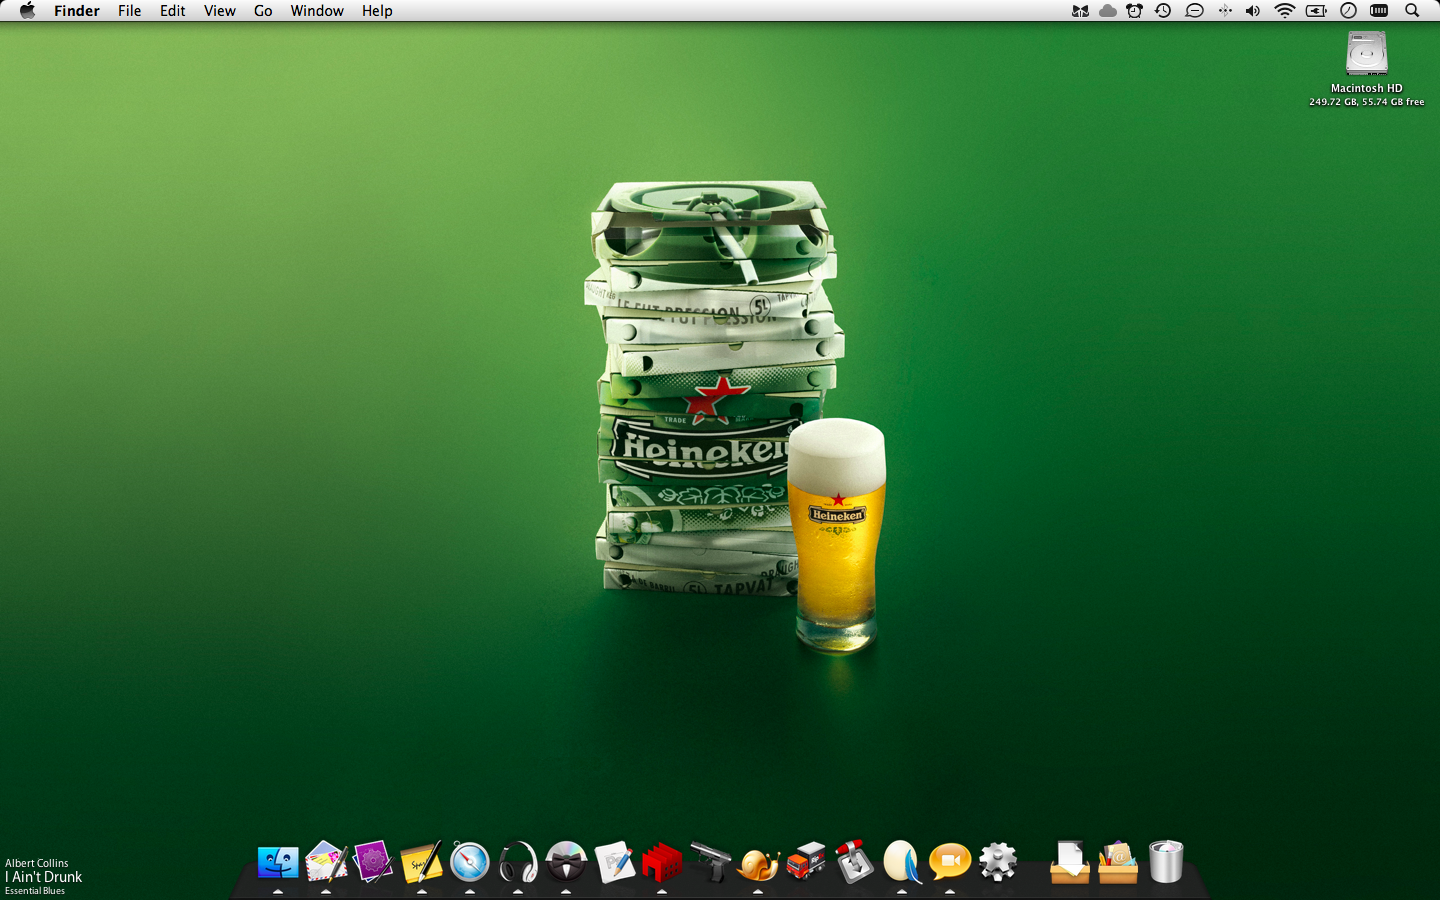Open the Edit menu

173,11
